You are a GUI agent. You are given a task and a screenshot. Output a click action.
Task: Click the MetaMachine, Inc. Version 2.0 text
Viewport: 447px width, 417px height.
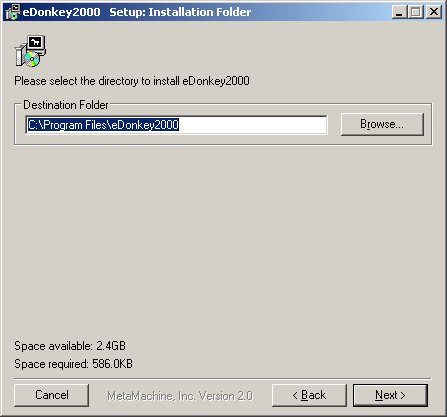(180, 396)
